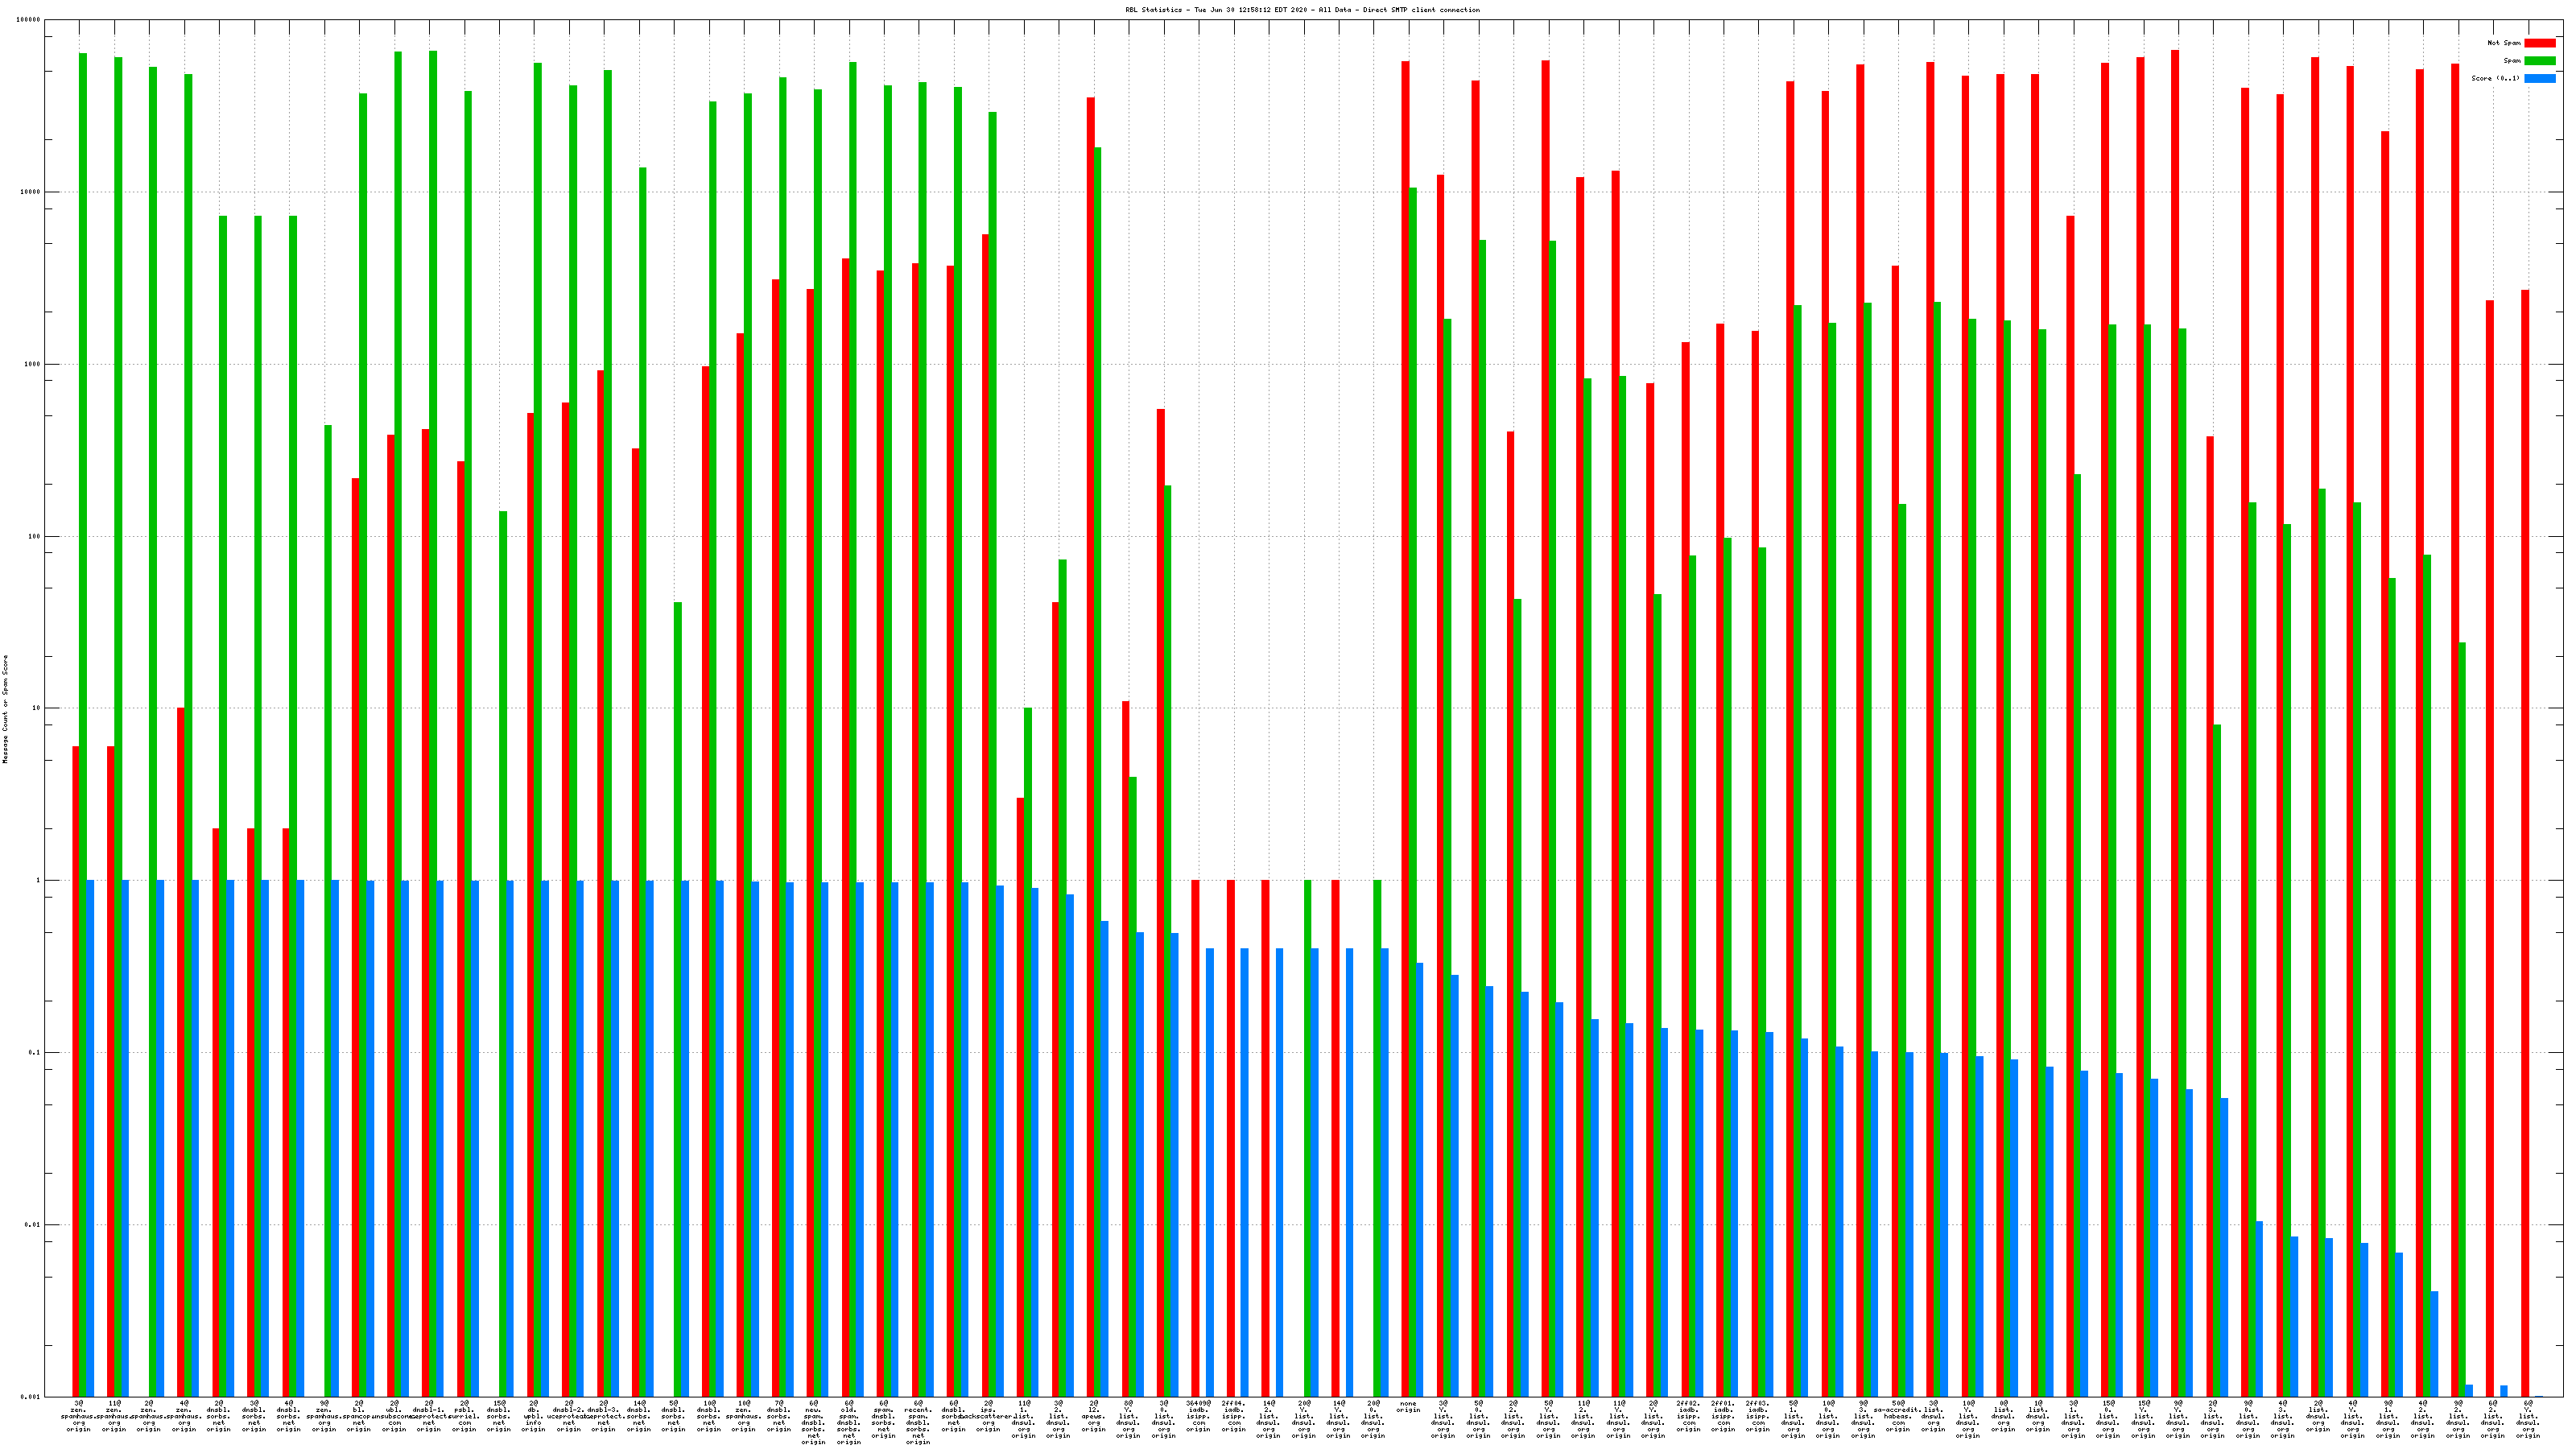Click the 36400 iadb.isipp.com x-axis label

(1198, 1416)
